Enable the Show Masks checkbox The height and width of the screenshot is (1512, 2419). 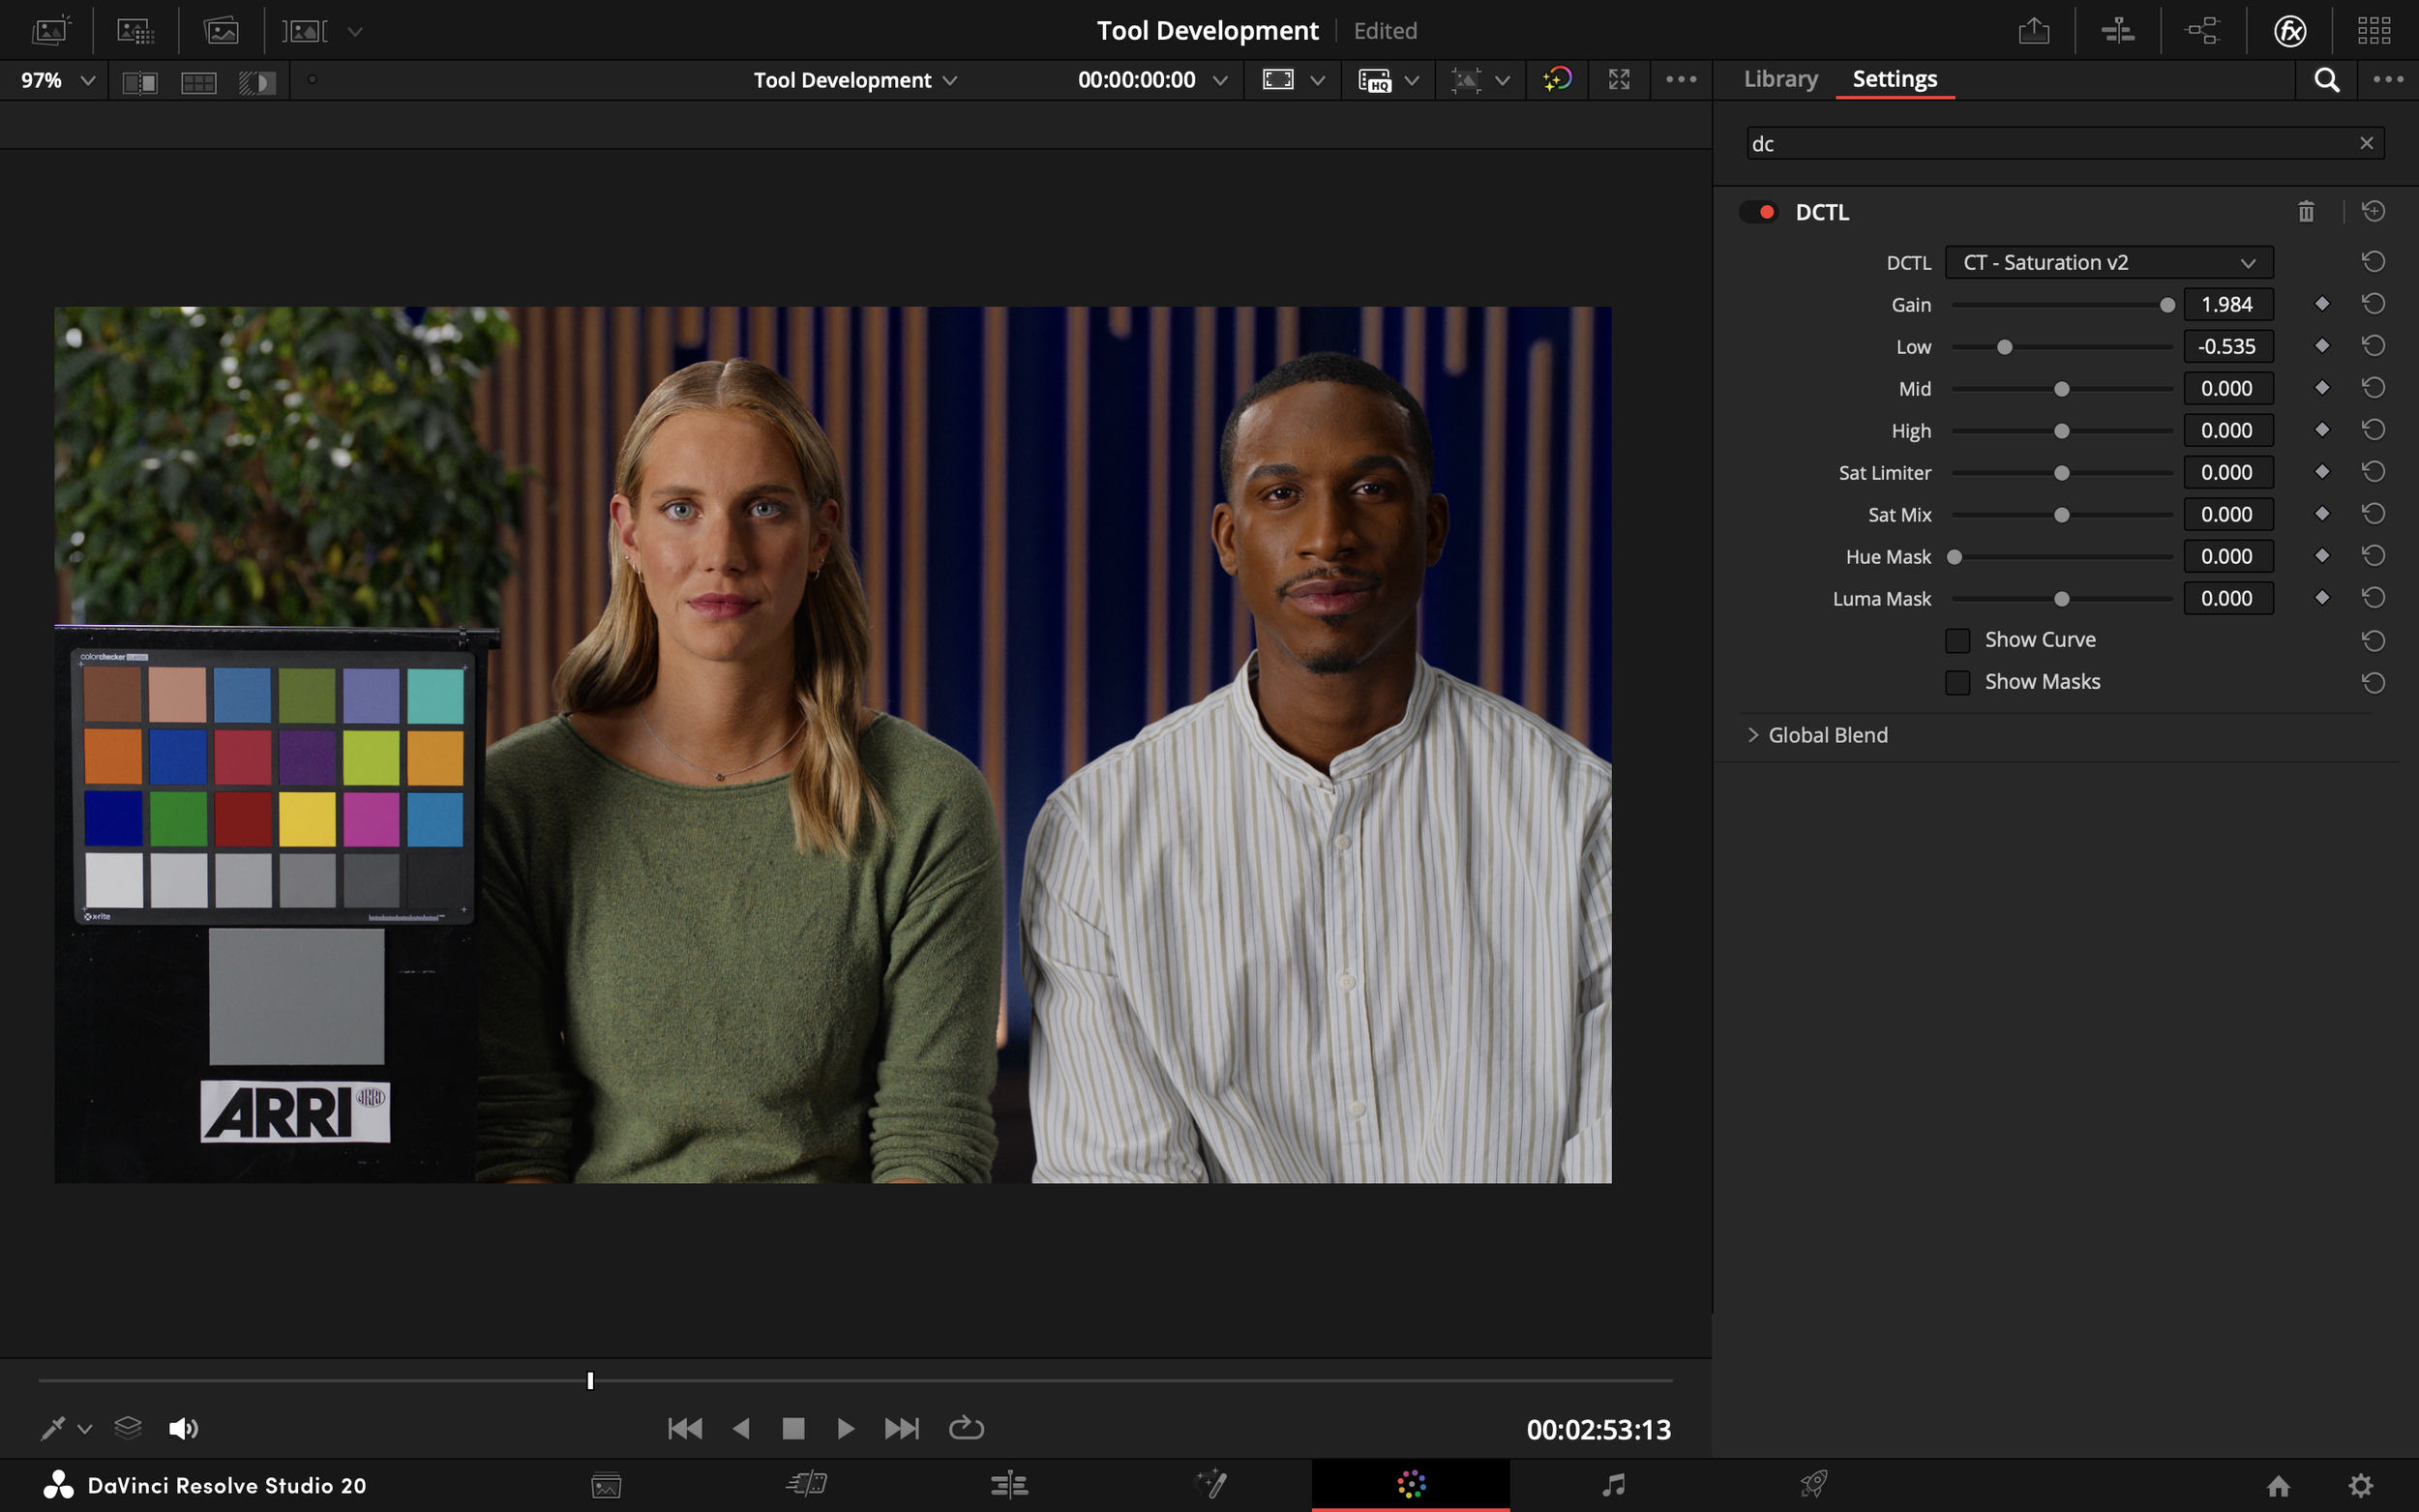(1958, 681)
